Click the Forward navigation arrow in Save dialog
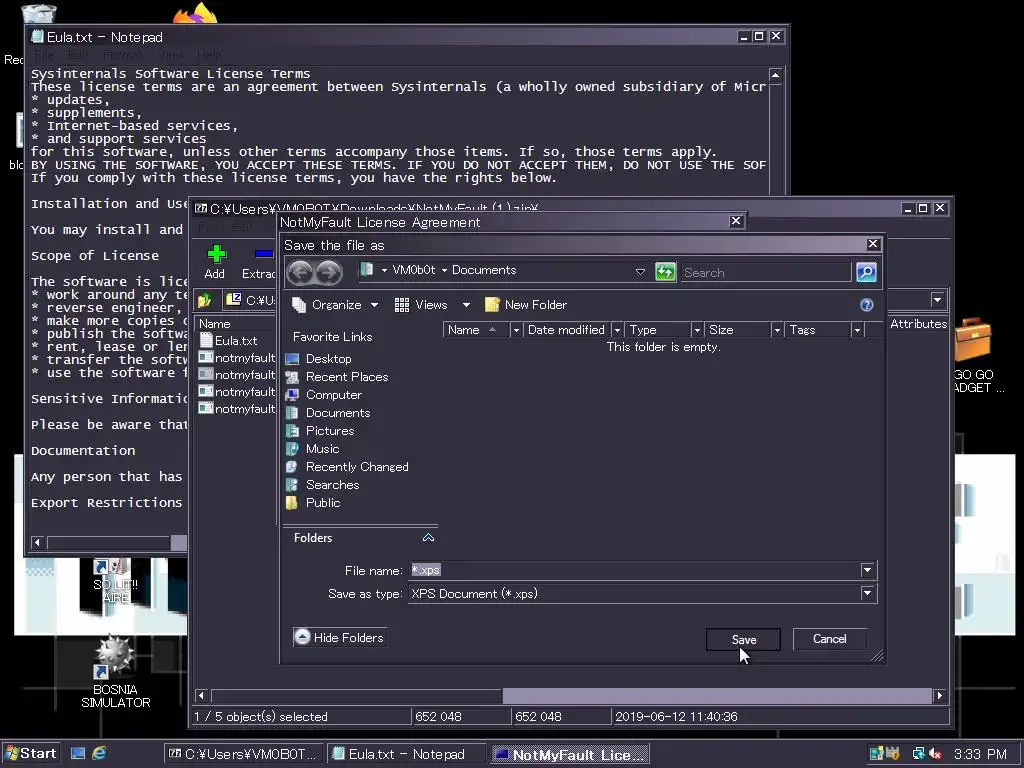The height and width of the screenshot is (768, 1024). point(328,272)
